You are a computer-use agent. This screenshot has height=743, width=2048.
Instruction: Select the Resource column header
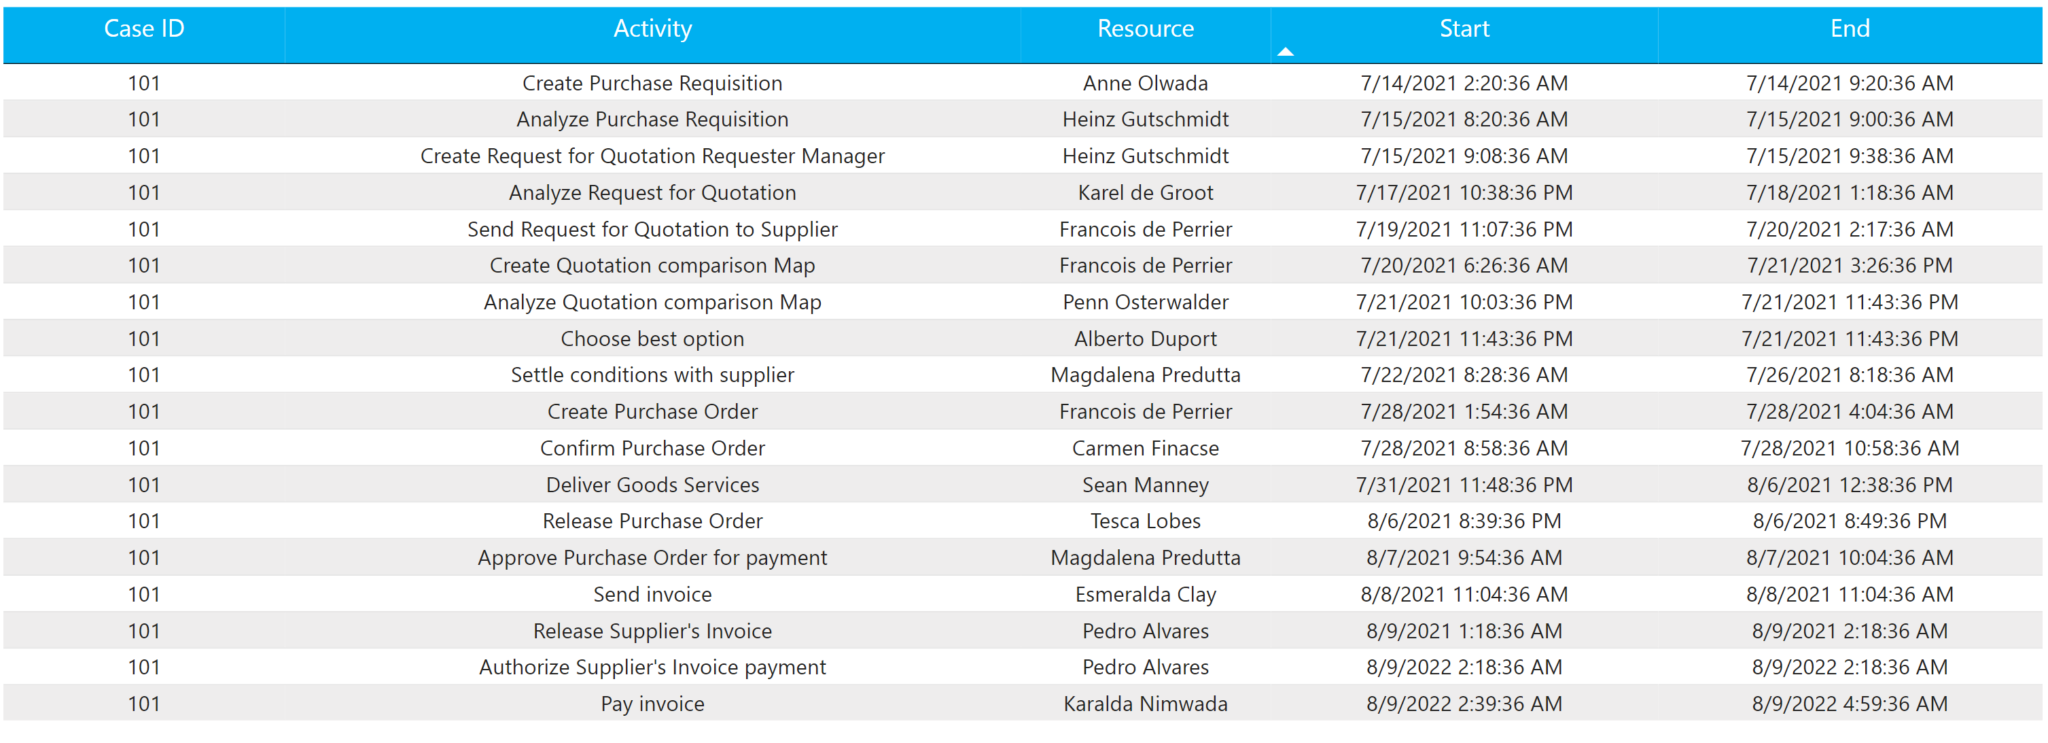point(1145,29)
